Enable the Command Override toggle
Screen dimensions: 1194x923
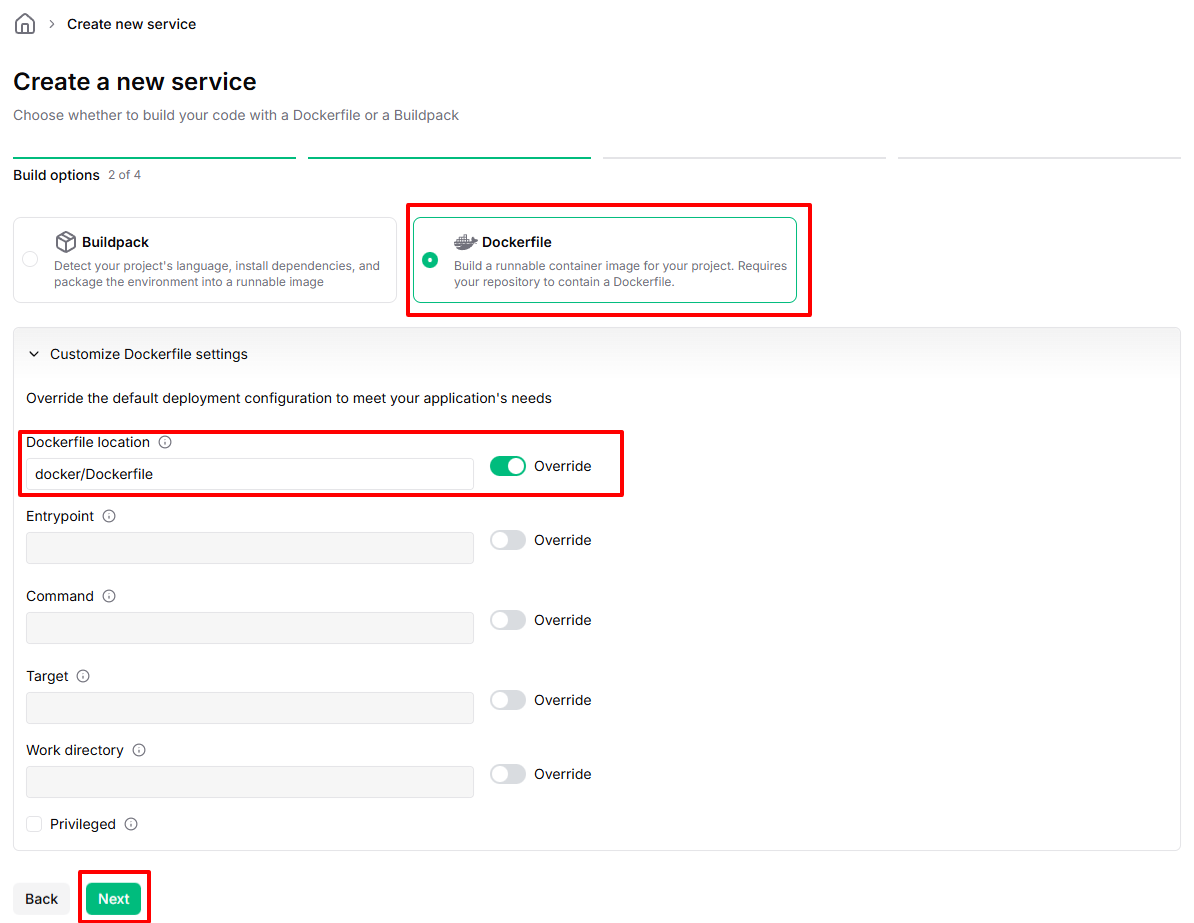click(x=507, y=620)
